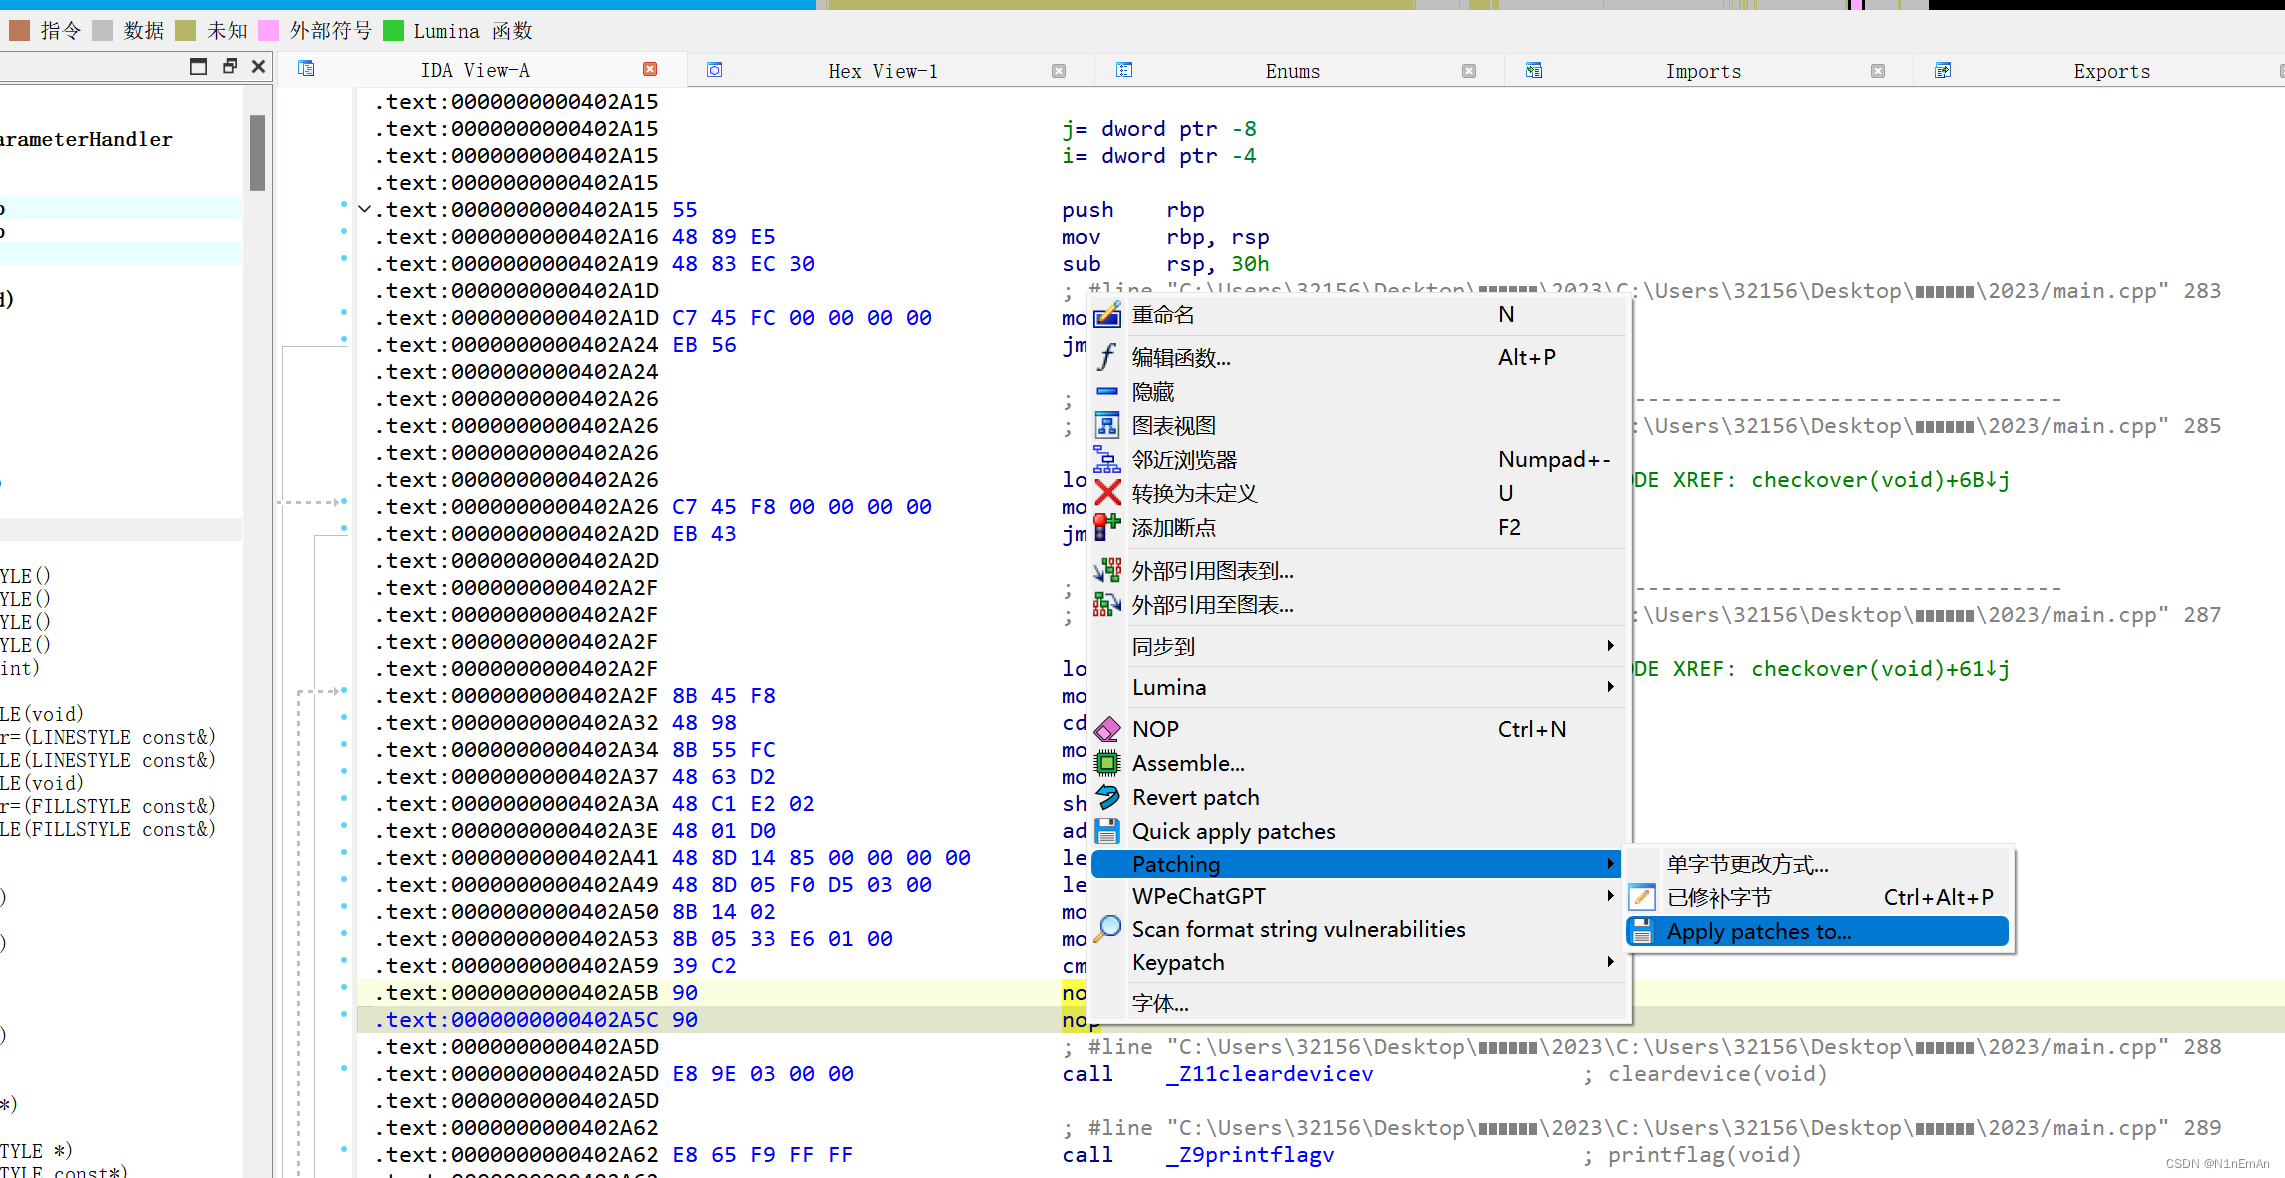Click the push rbp instruction mnemonic
This screenshot has width=2285, height=1178.
pos(1087,210)
